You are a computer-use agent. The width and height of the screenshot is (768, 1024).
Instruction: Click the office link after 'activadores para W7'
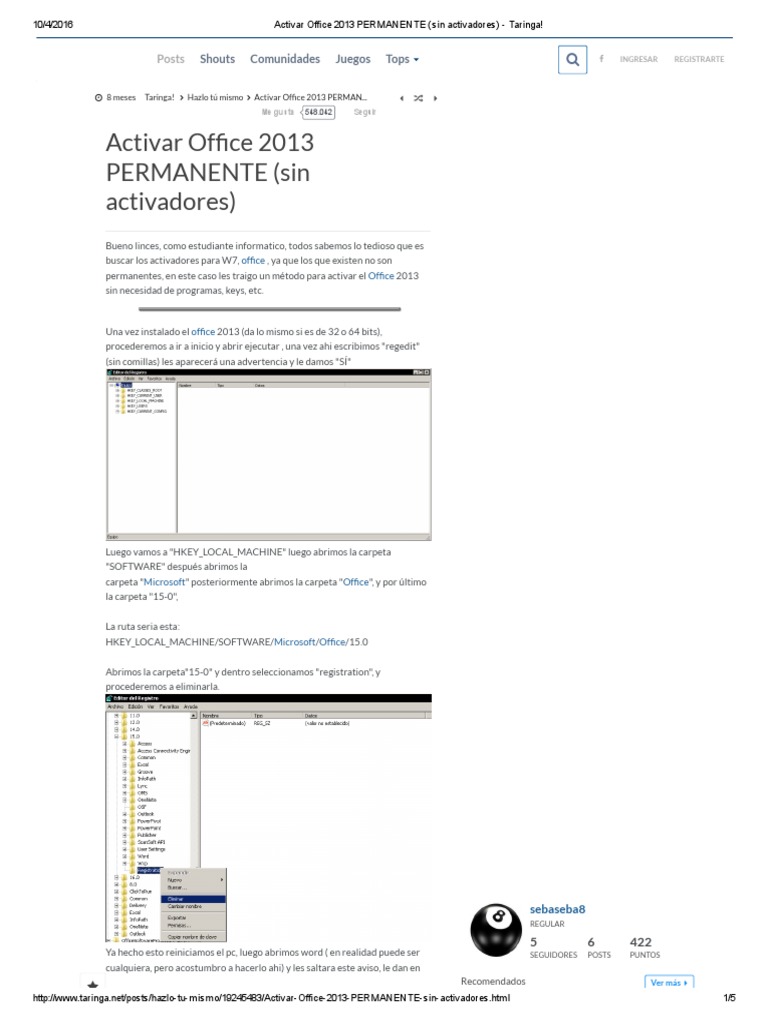[253, 261]
